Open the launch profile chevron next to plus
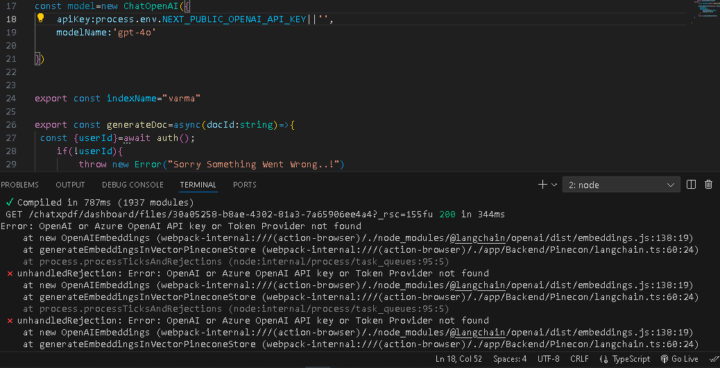The image size is (720, 368). (554, 185)
